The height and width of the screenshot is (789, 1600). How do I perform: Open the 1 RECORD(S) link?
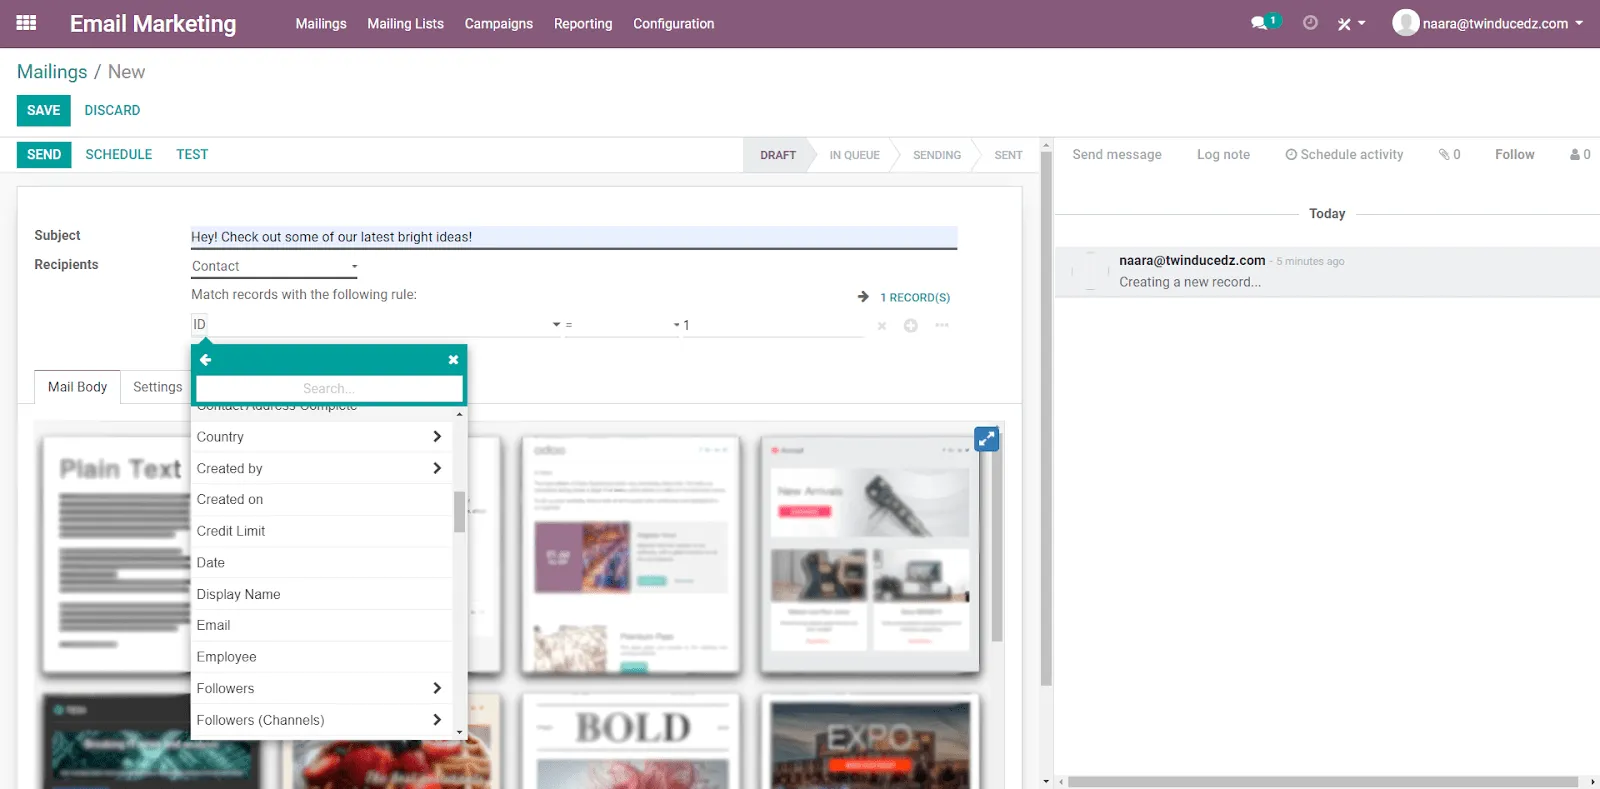tap(915, 298)
